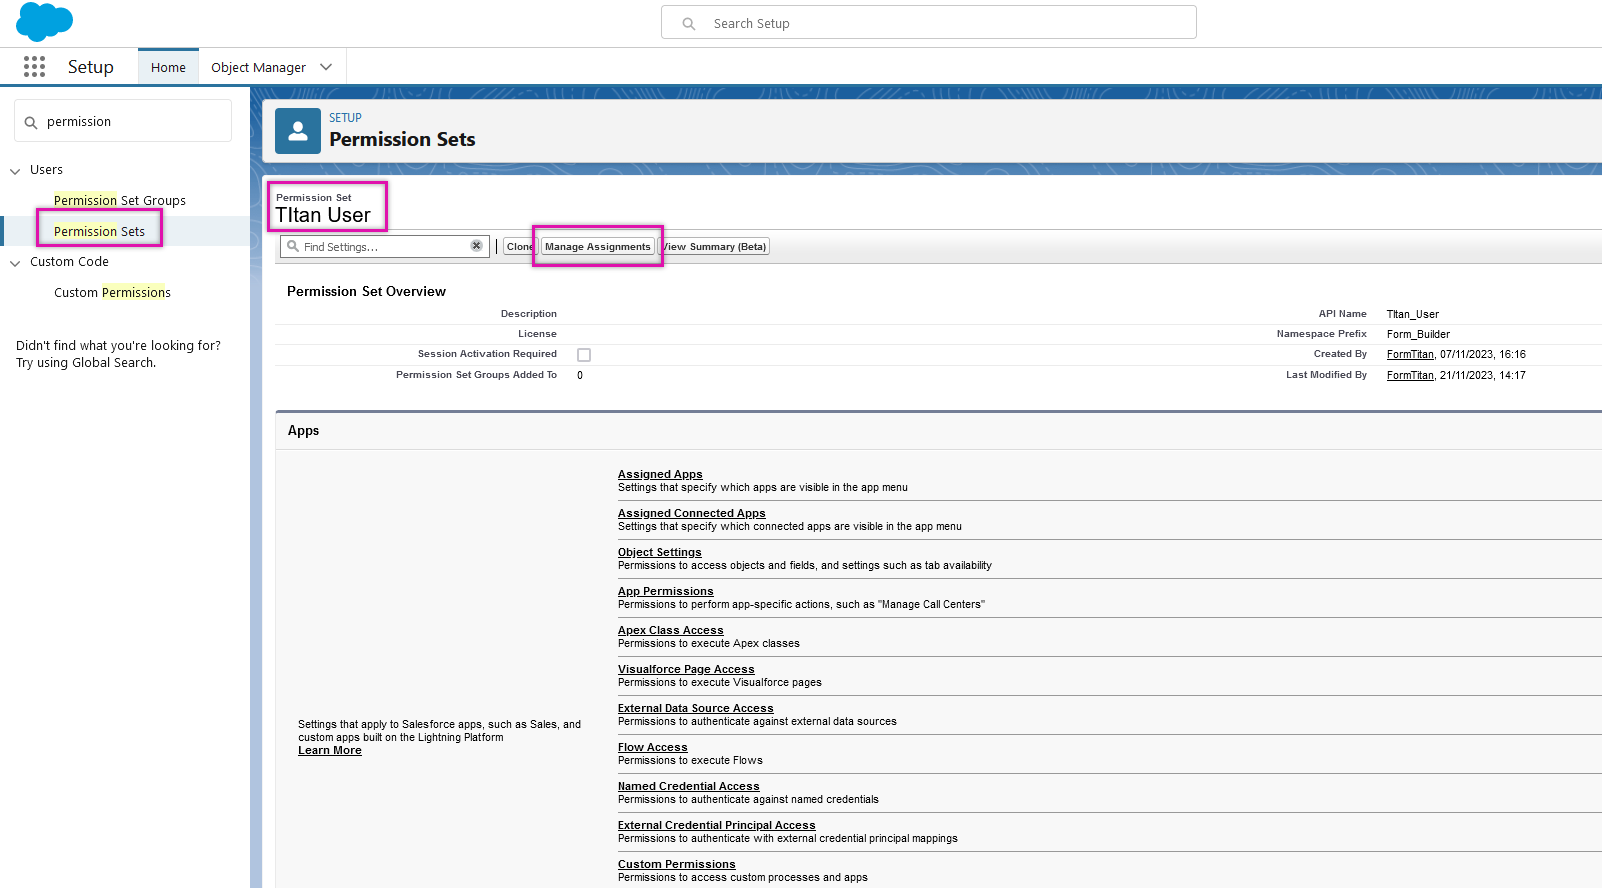
Task: Click the Apps section heading
Action: pyautogui.click(x=303, y=430)
